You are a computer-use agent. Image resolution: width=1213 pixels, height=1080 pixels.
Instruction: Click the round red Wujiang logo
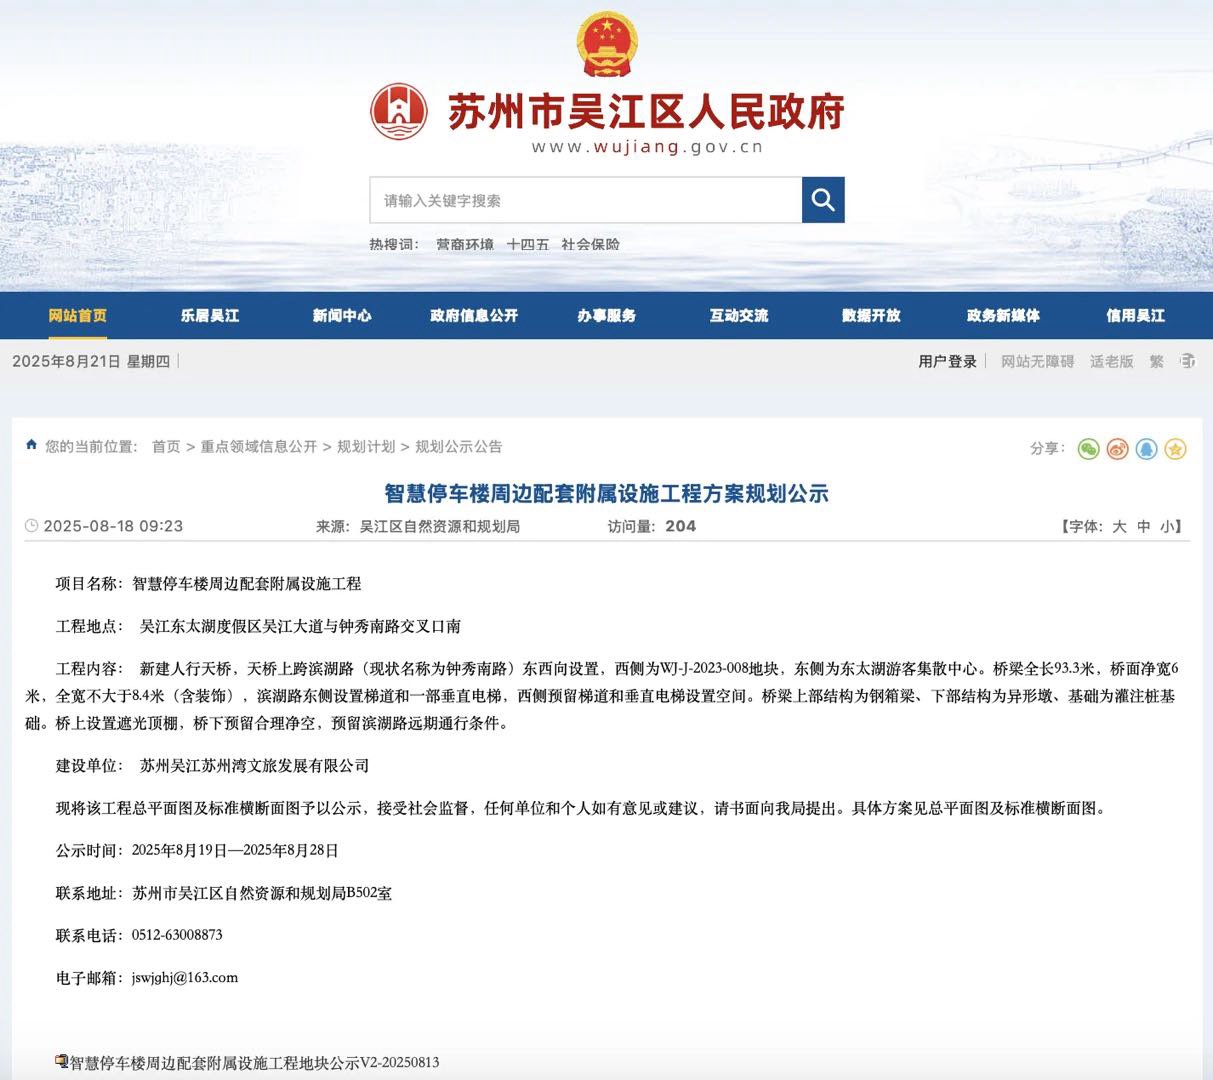tap(399, 111)
